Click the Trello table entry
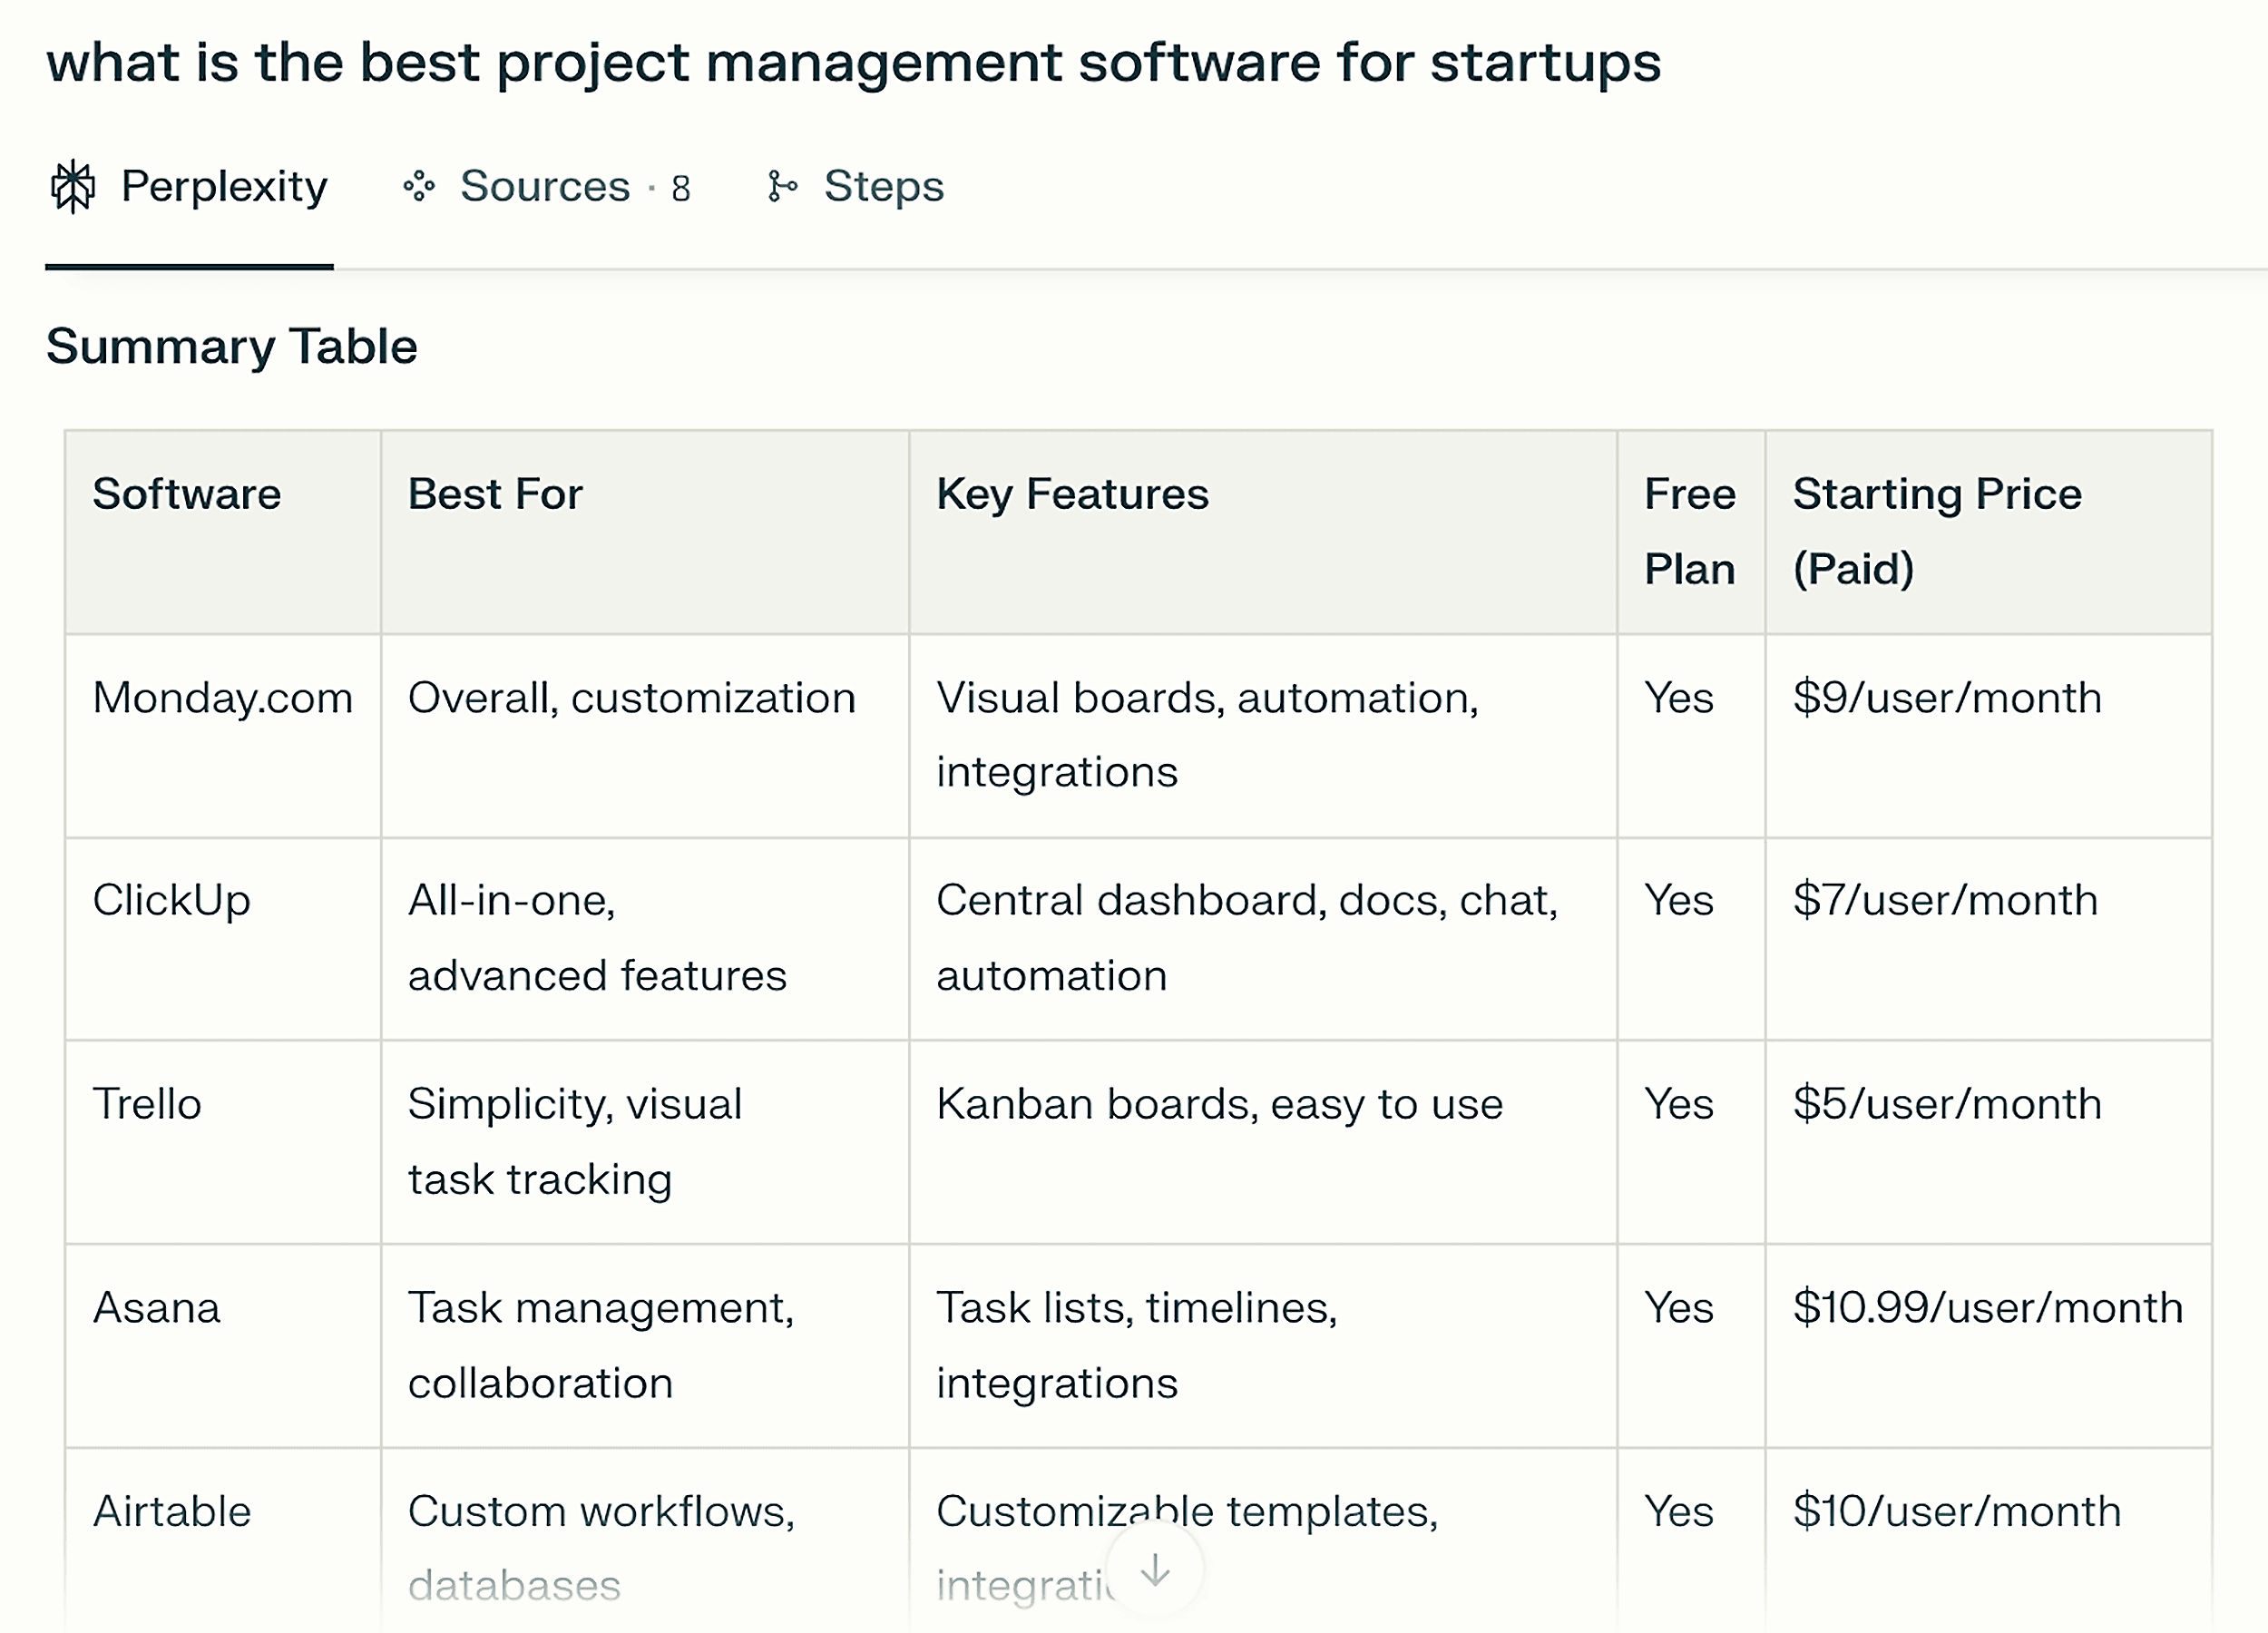The width and height of the screenshot is (2268, 1633). point(147,1104)
